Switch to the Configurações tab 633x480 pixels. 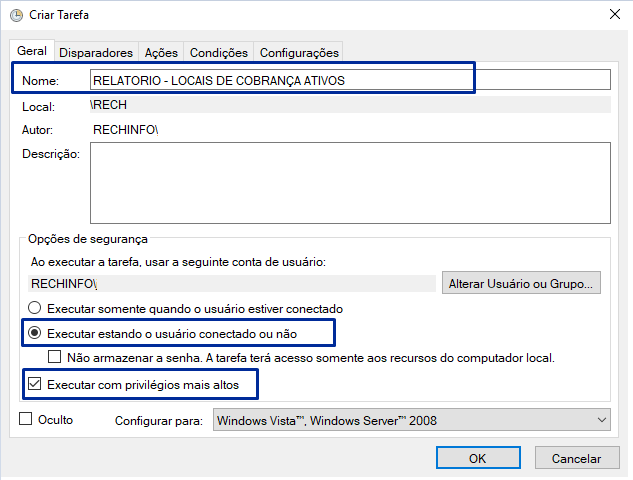pos(299,52)
